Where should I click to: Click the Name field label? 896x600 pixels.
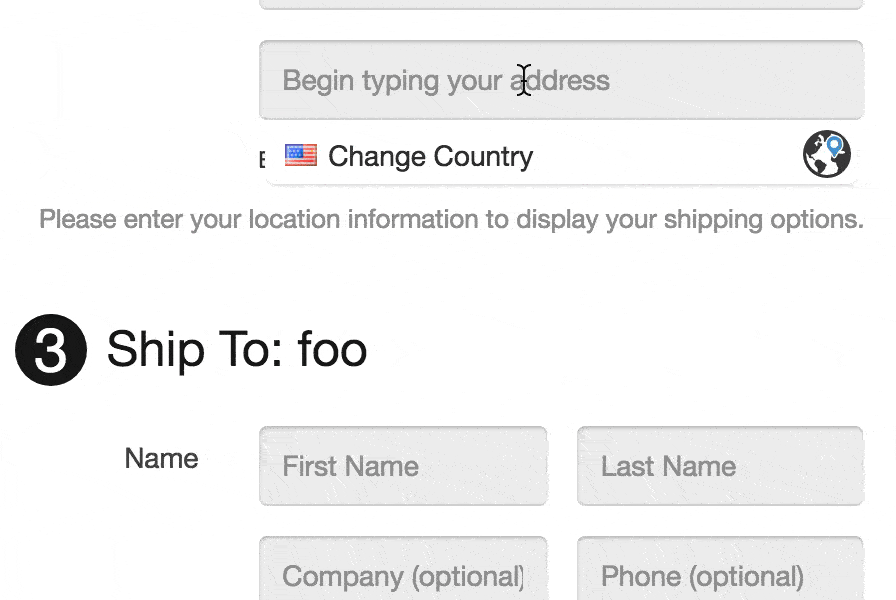coord(162,459)
